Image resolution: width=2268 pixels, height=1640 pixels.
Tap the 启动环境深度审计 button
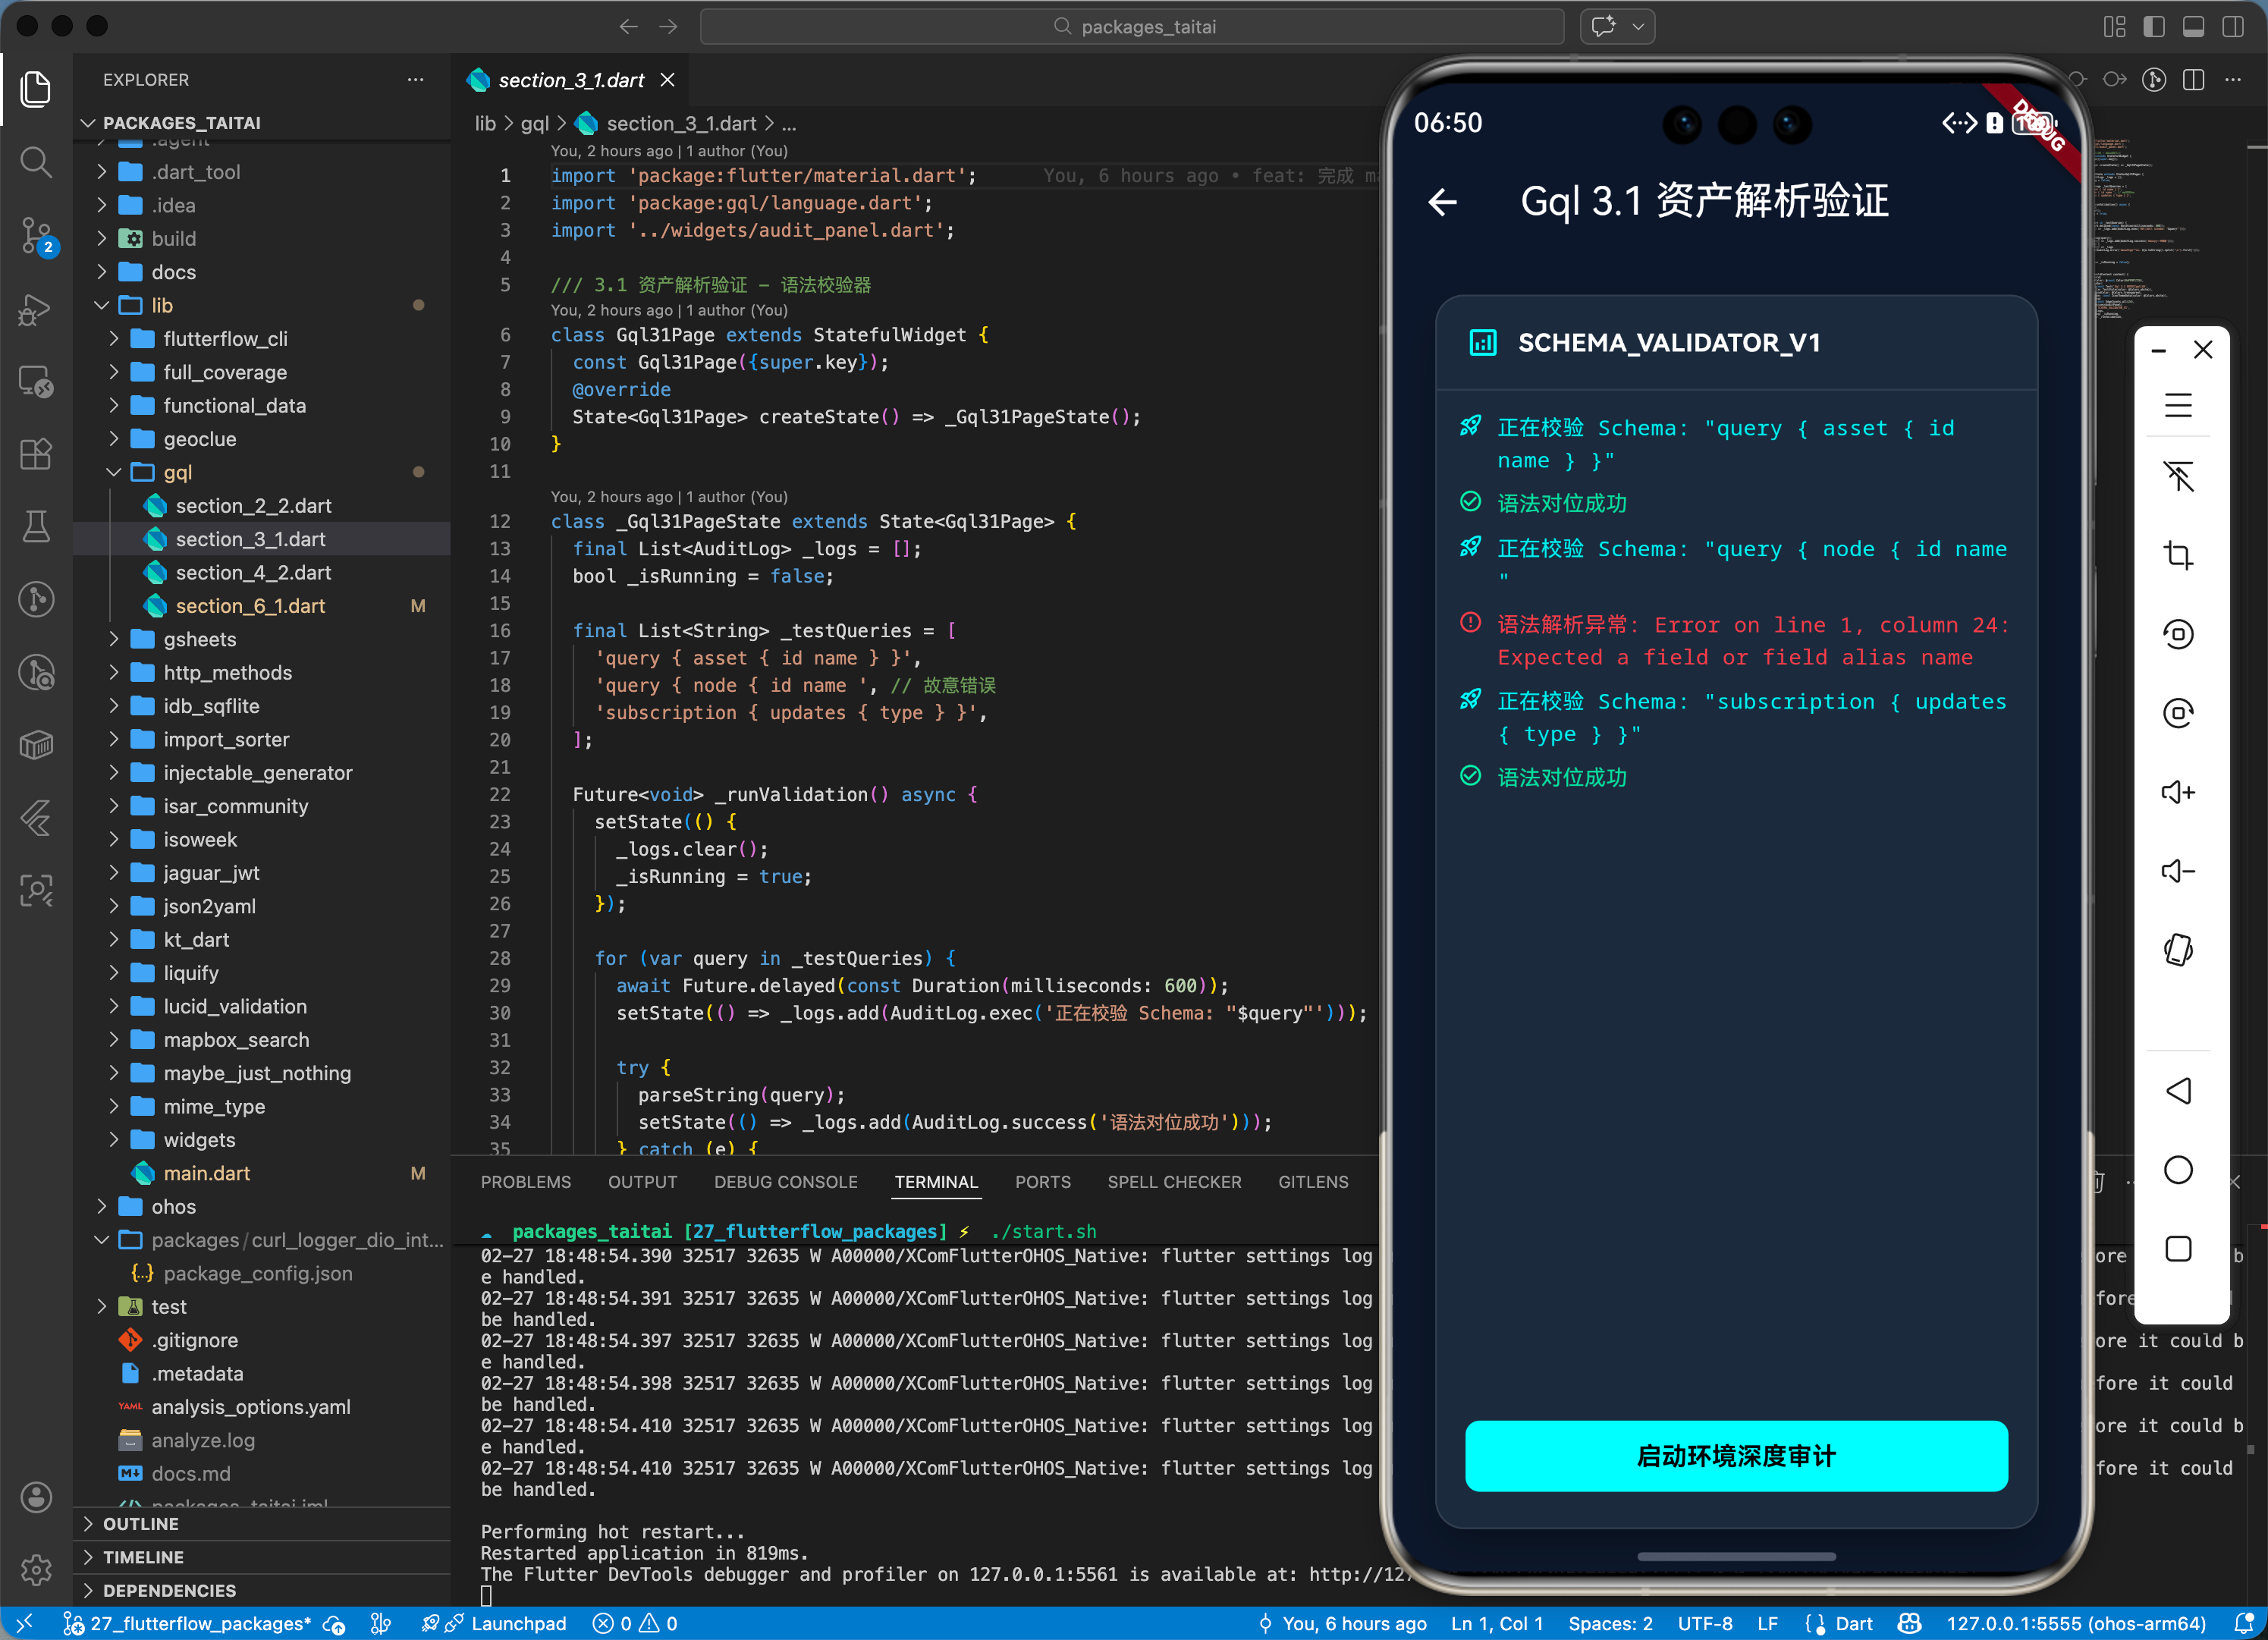[1735, 1456]
